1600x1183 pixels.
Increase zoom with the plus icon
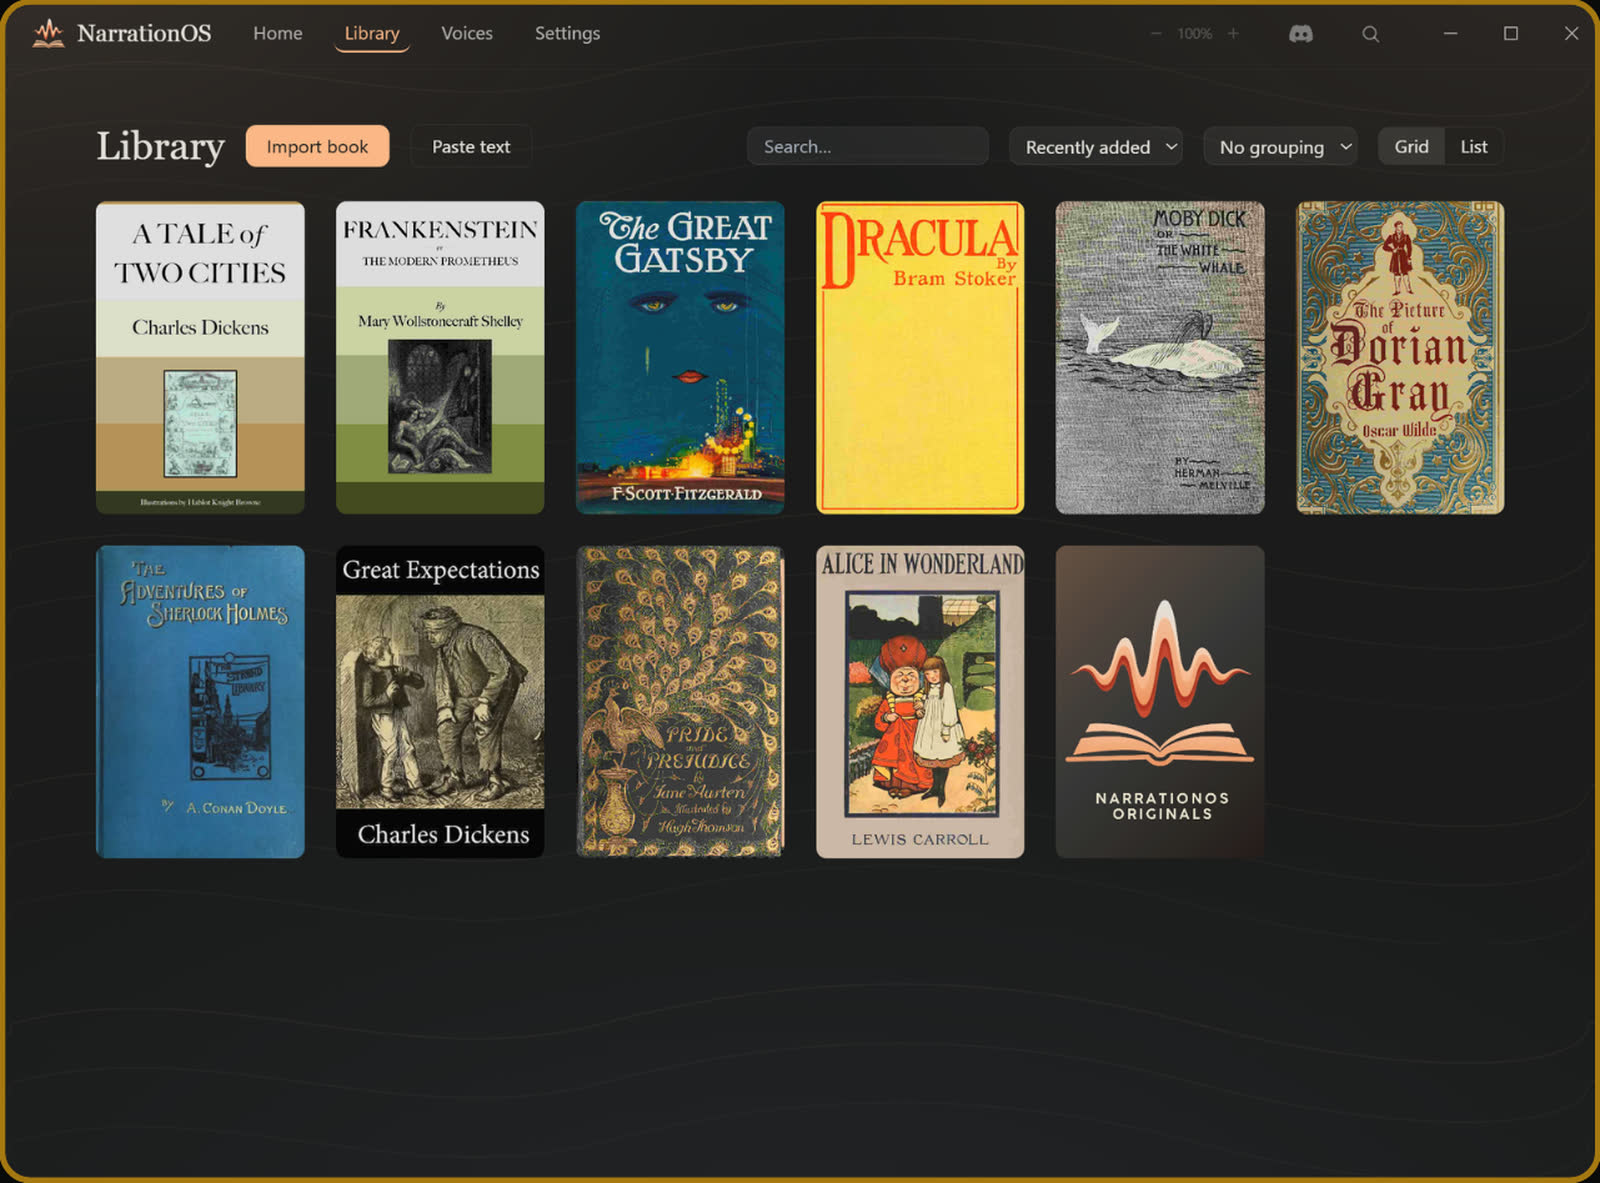point(1234,34)
